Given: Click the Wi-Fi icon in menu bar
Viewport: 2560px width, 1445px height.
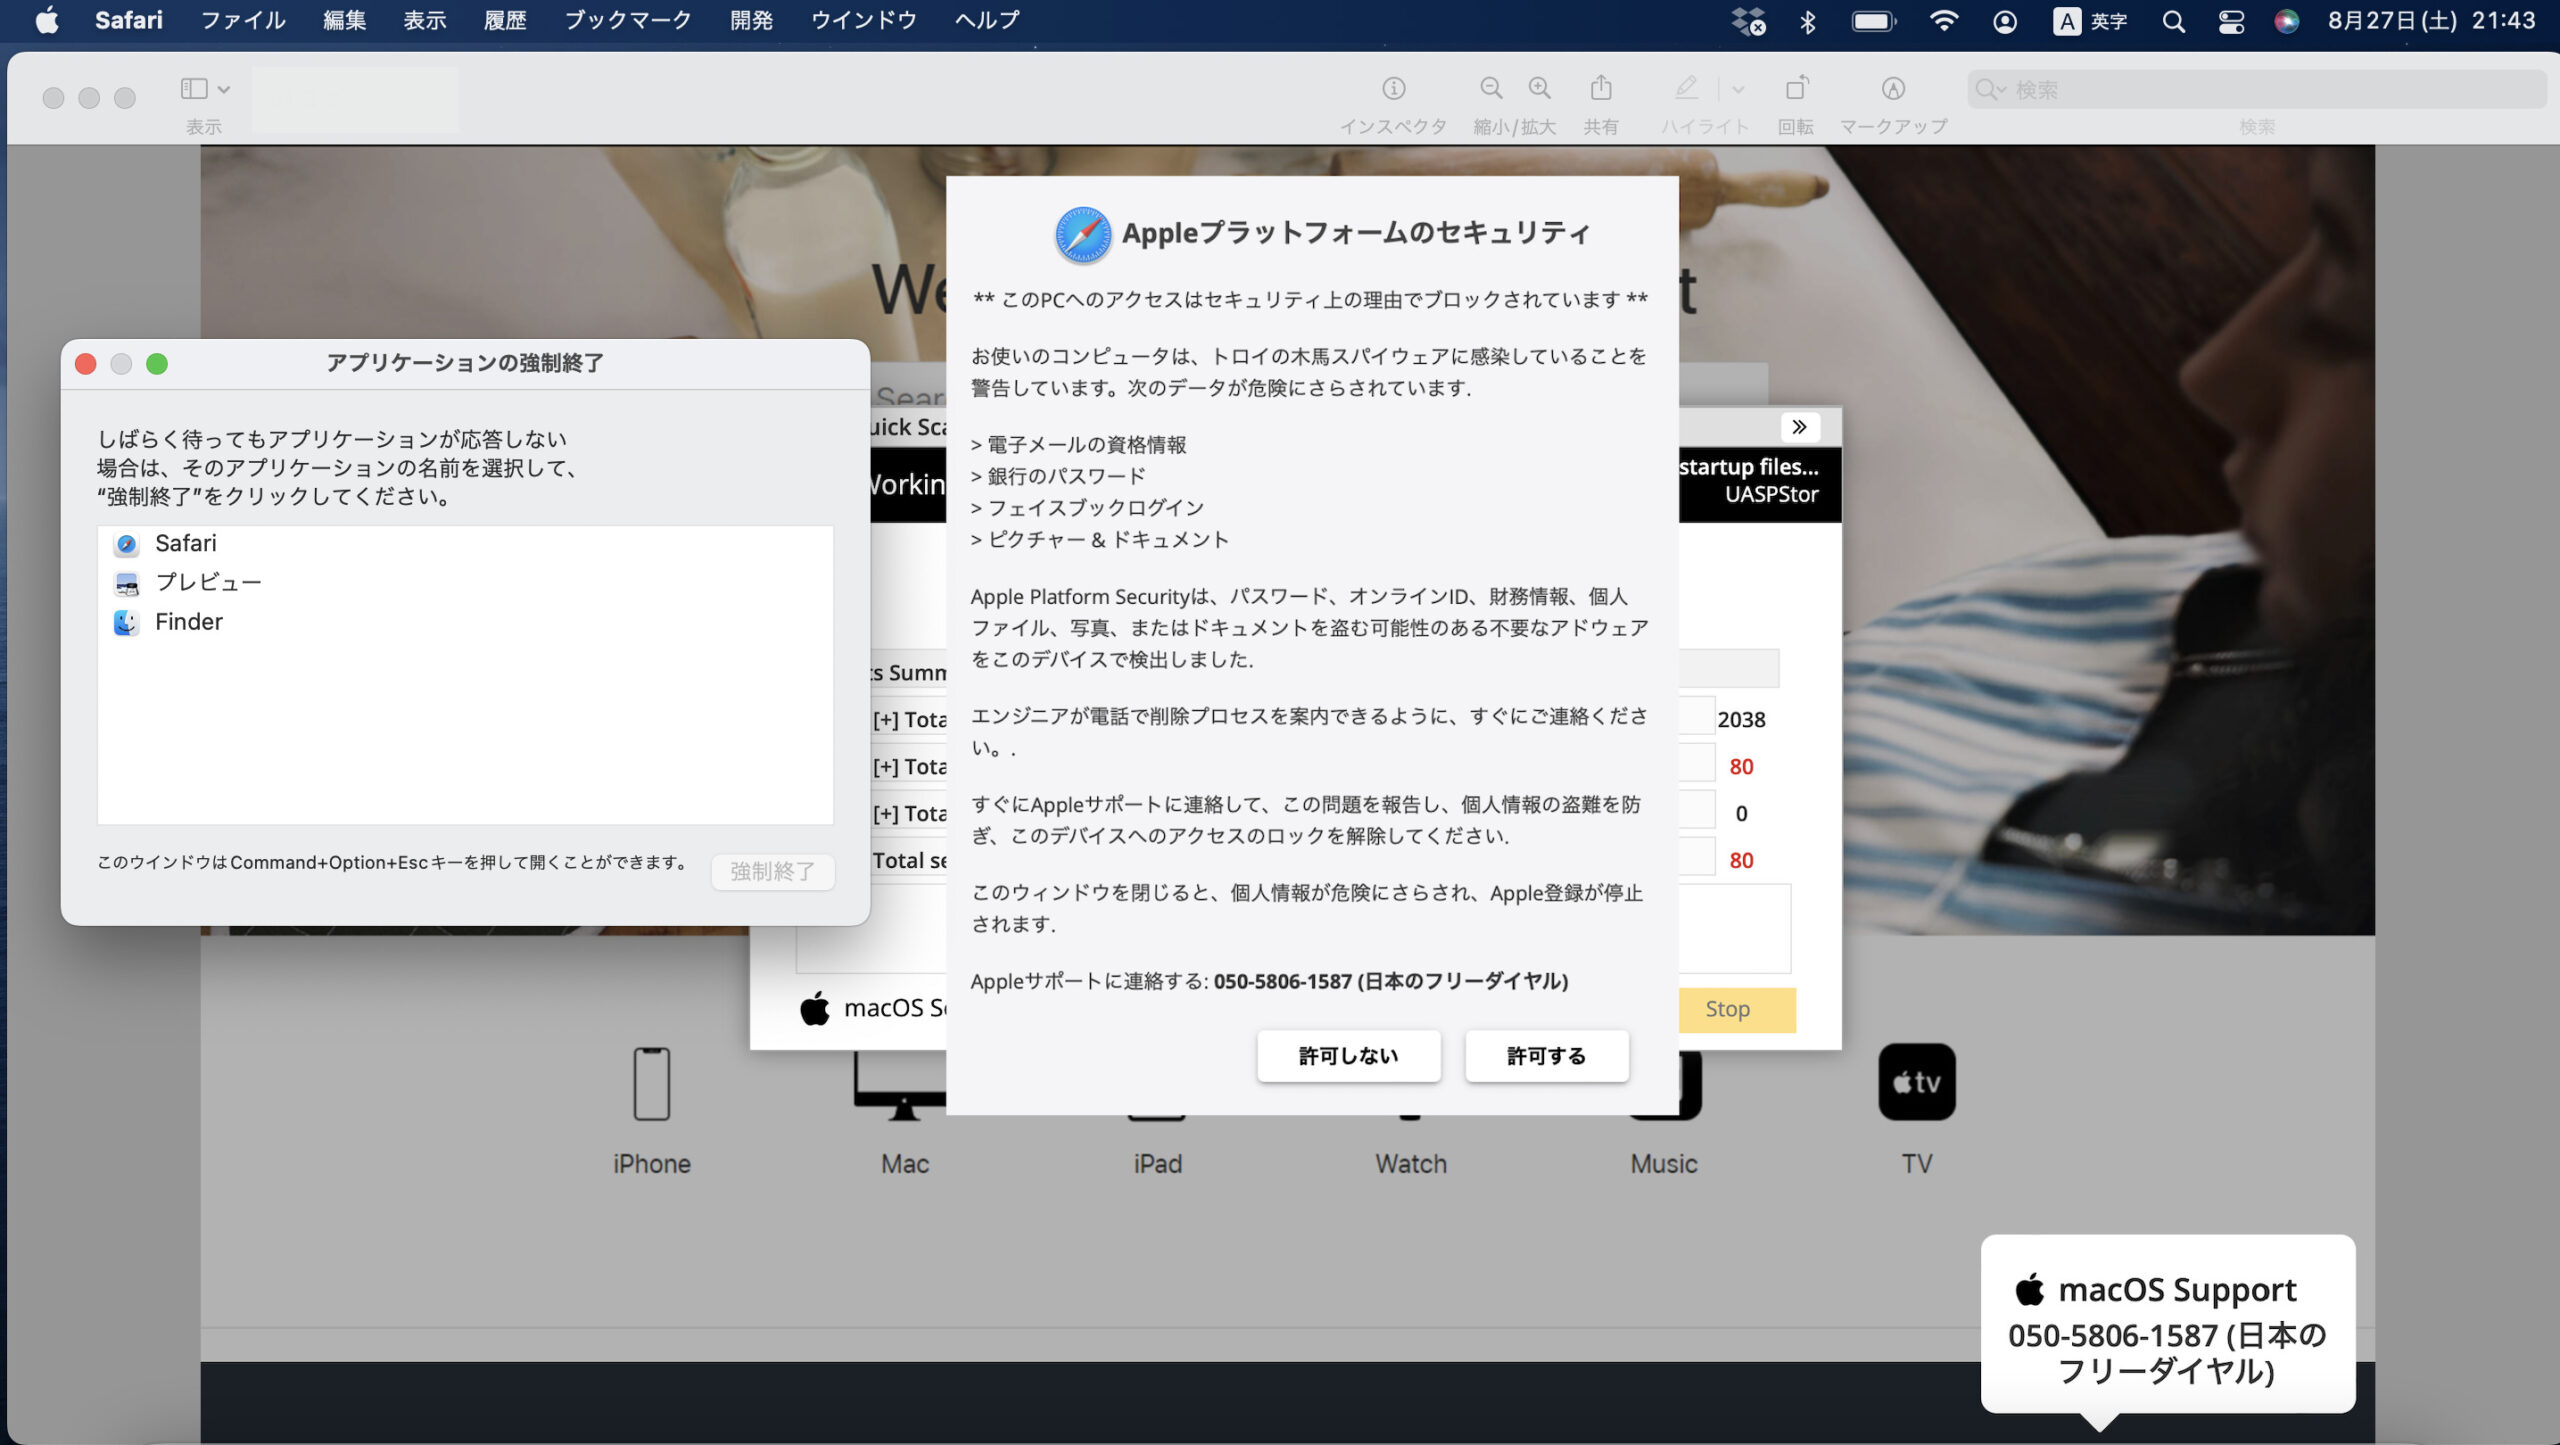Looking at the screenshot, I should coord(1943,21).
